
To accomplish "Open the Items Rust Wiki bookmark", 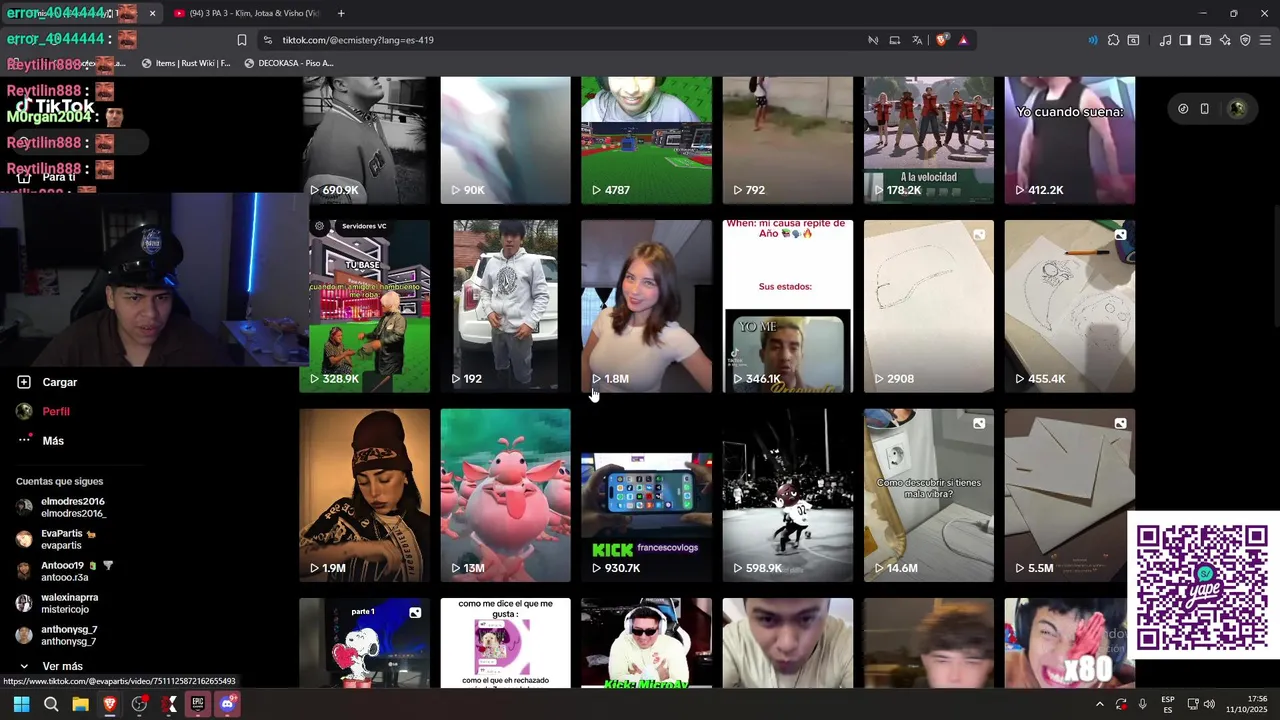I will [187, 63].
